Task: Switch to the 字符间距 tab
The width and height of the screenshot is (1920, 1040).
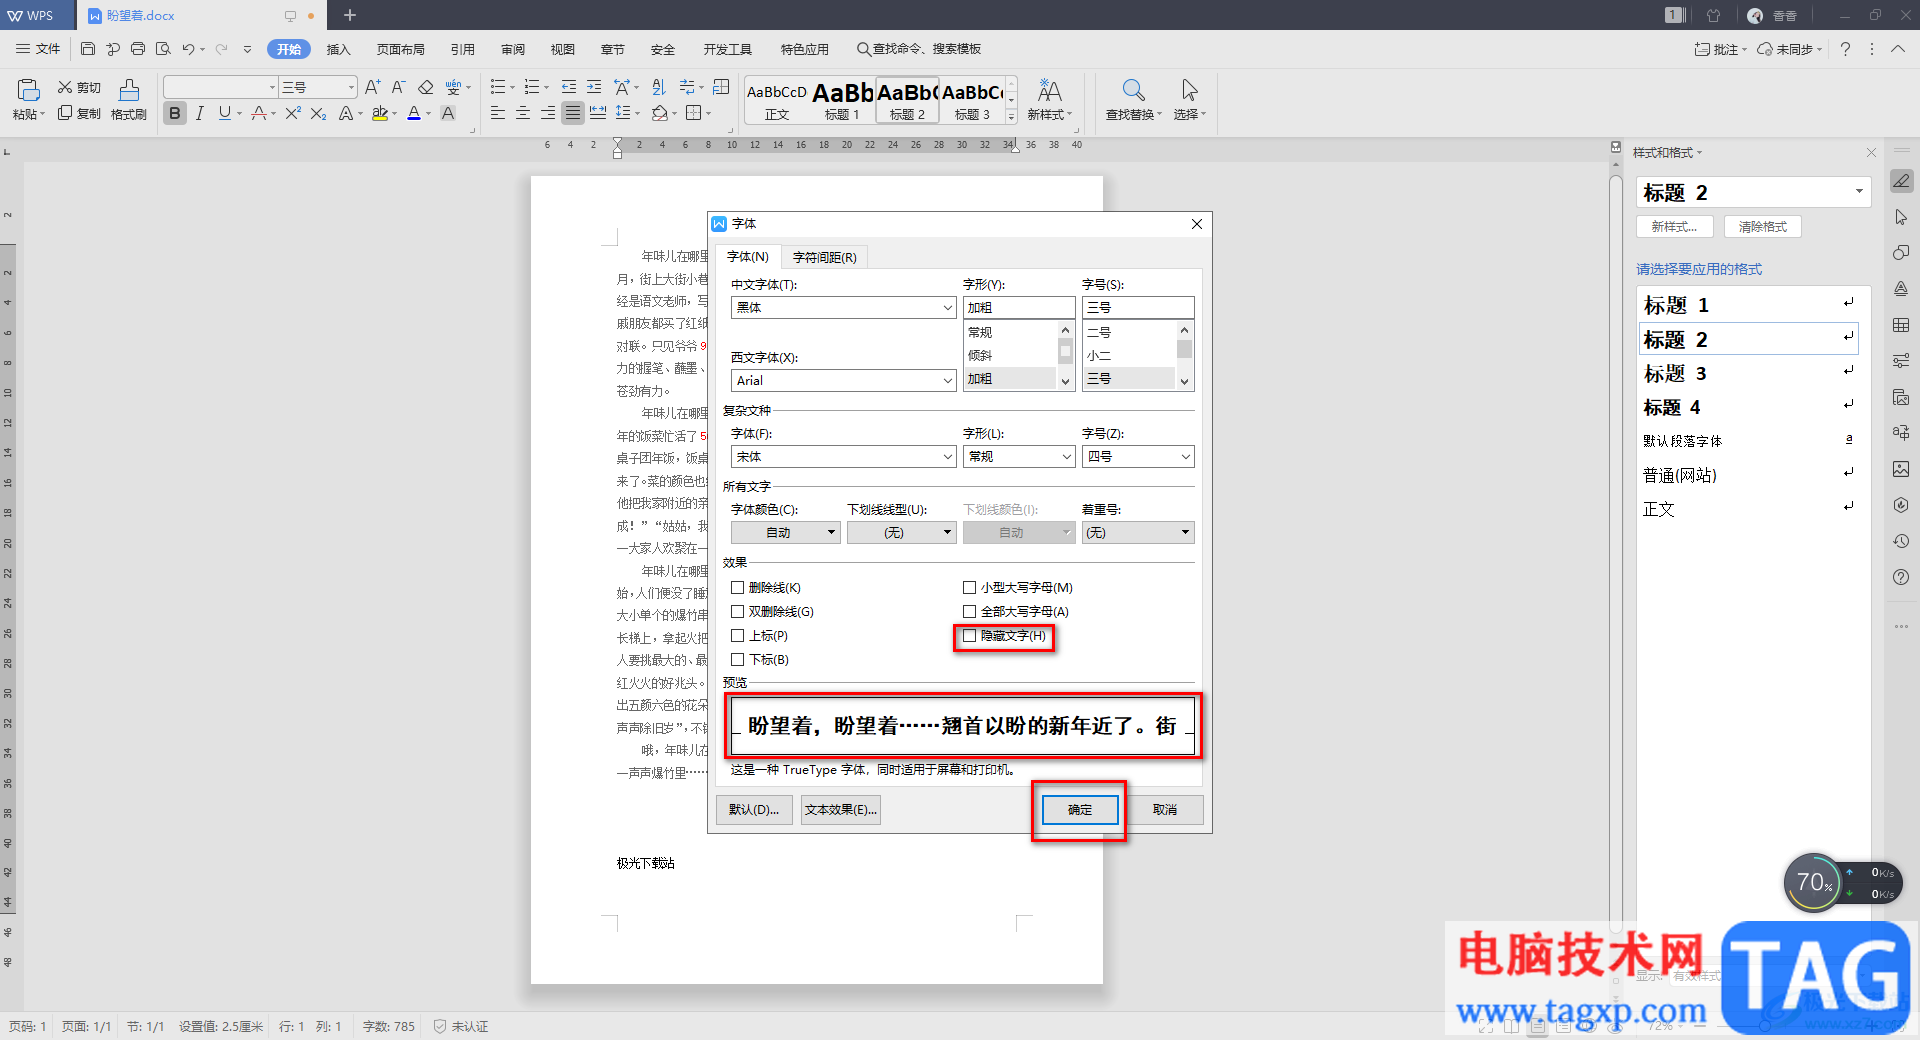Action: click(x=824, y=257)
